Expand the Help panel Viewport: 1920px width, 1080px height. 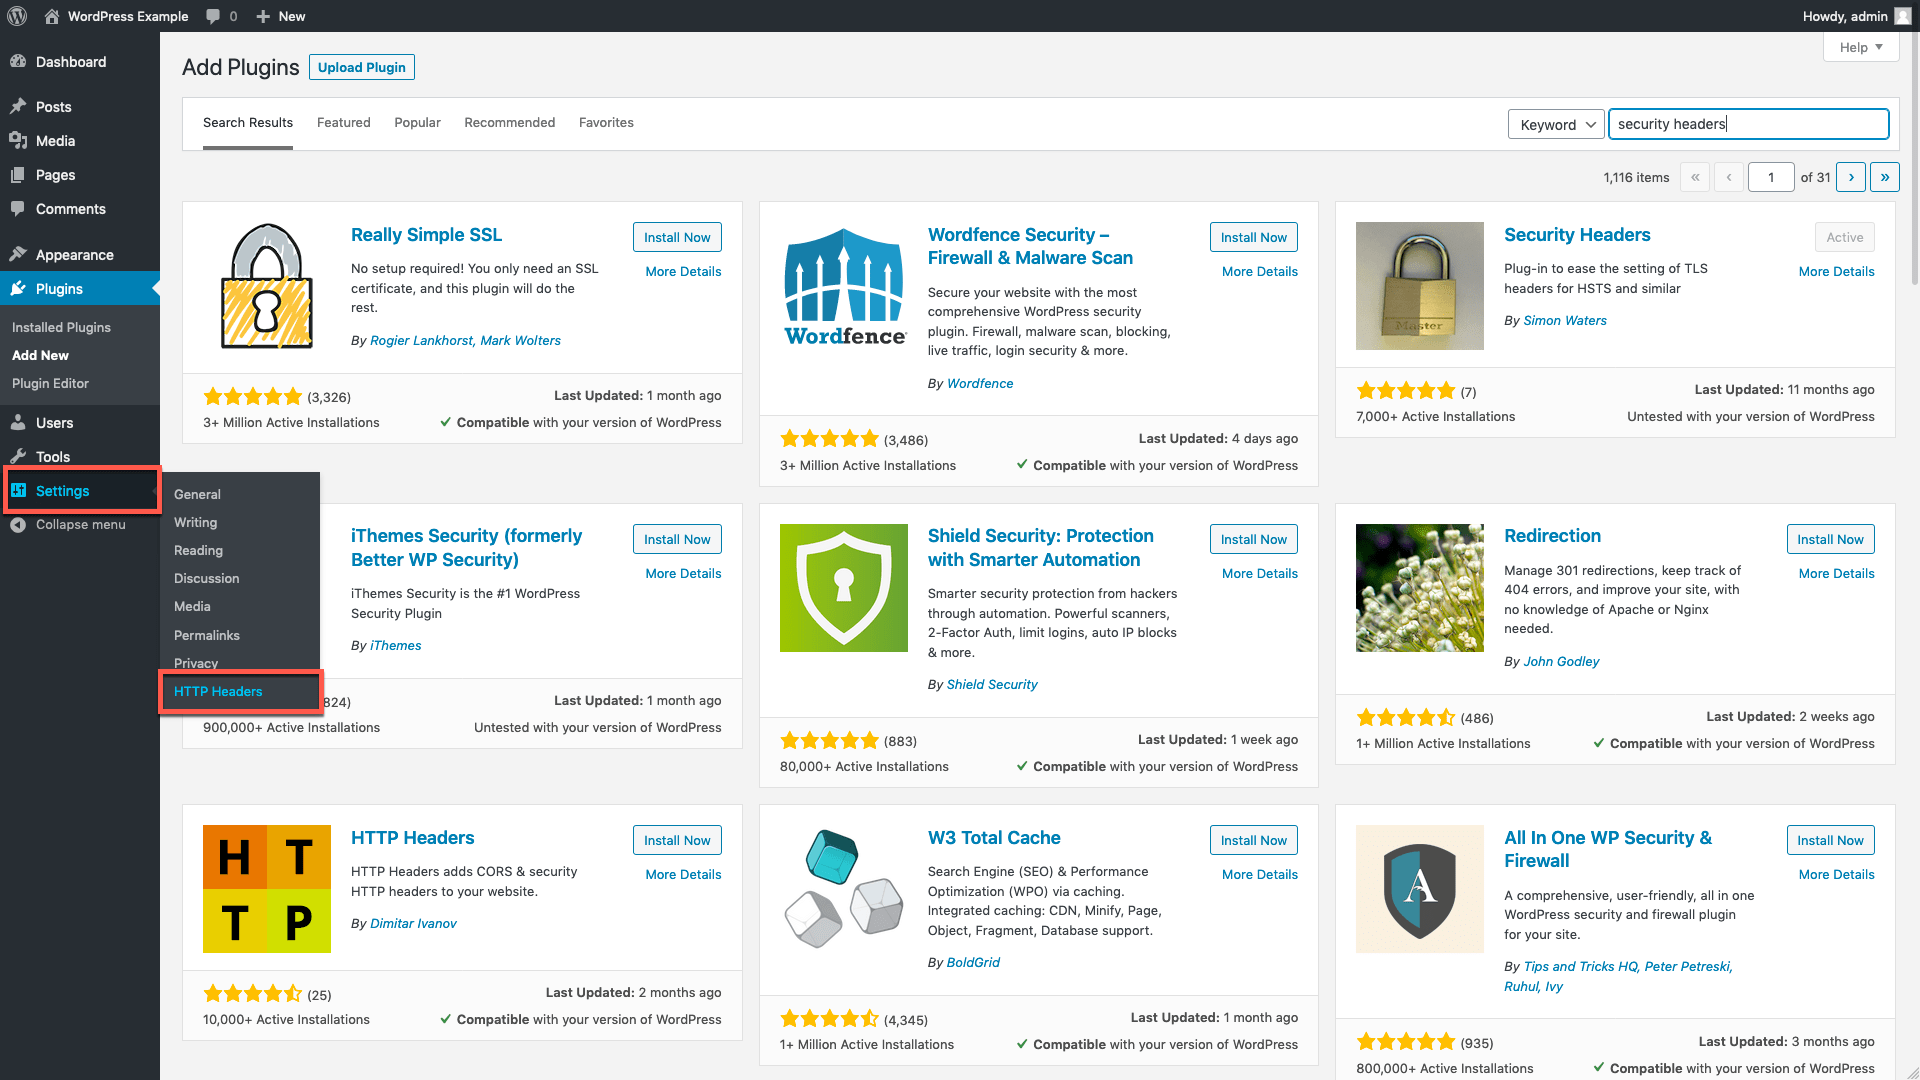point(1859,47)
